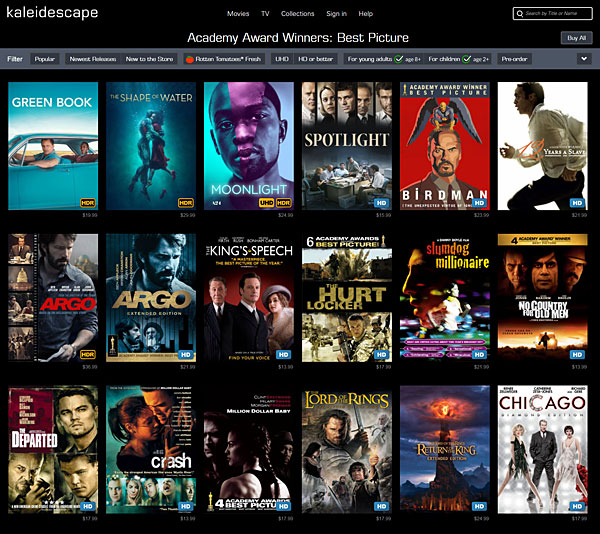Click the $24.99 price under Moonlight

point(286,215)
